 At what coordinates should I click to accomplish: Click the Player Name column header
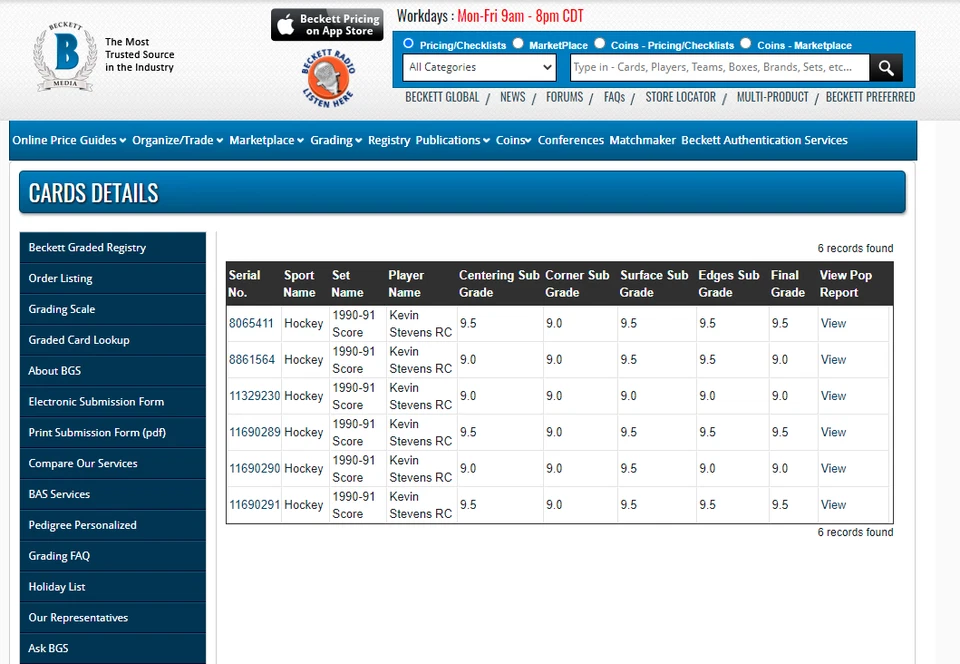tap(406, 284)
